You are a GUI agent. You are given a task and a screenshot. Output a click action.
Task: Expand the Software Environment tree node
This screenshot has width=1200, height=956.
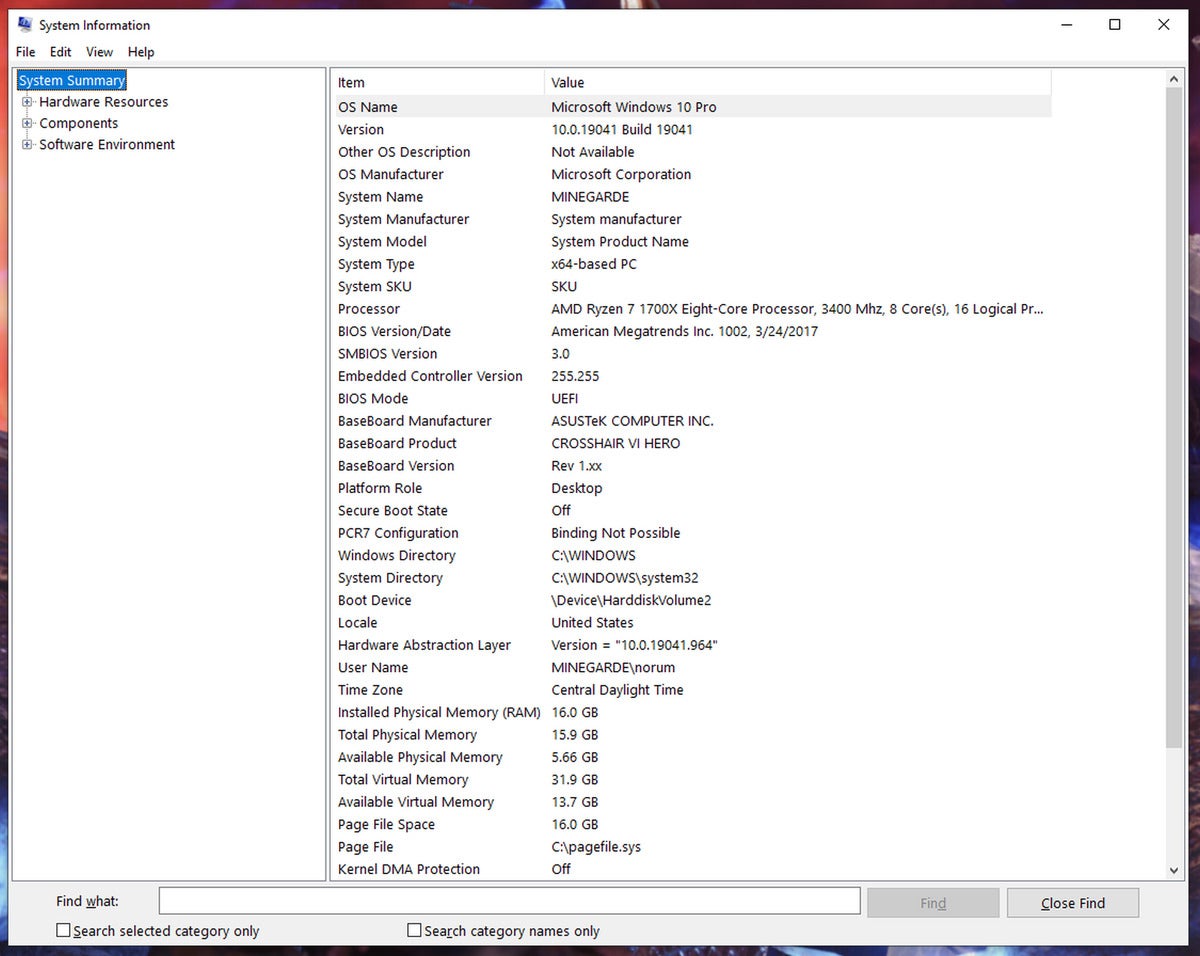click(27, 145)
